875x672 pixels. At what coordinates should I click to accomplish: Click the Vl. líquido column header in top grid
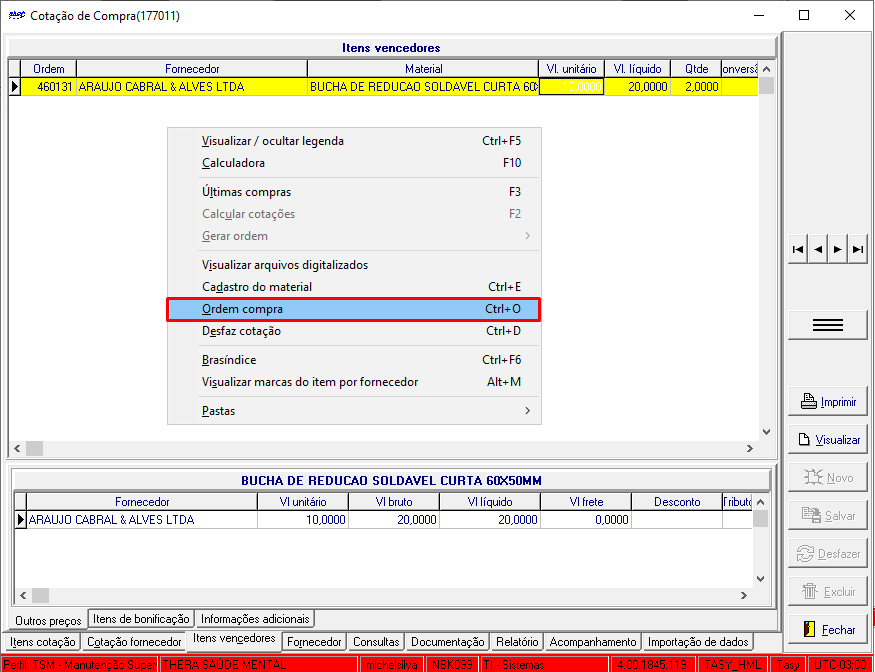click(637, 69)
